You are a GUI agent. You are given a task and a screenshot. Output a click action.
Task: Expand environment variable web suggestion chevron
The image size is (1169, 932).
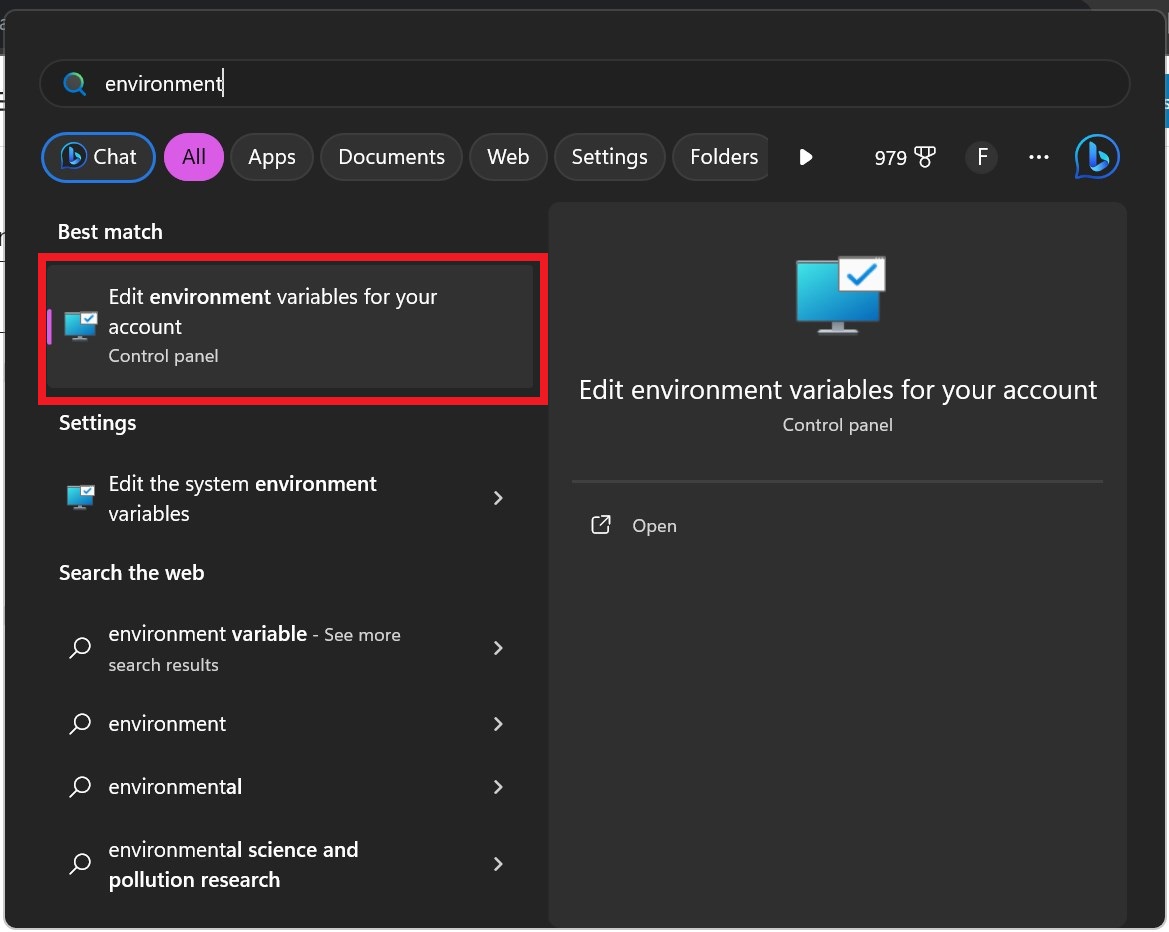point(498,648)
